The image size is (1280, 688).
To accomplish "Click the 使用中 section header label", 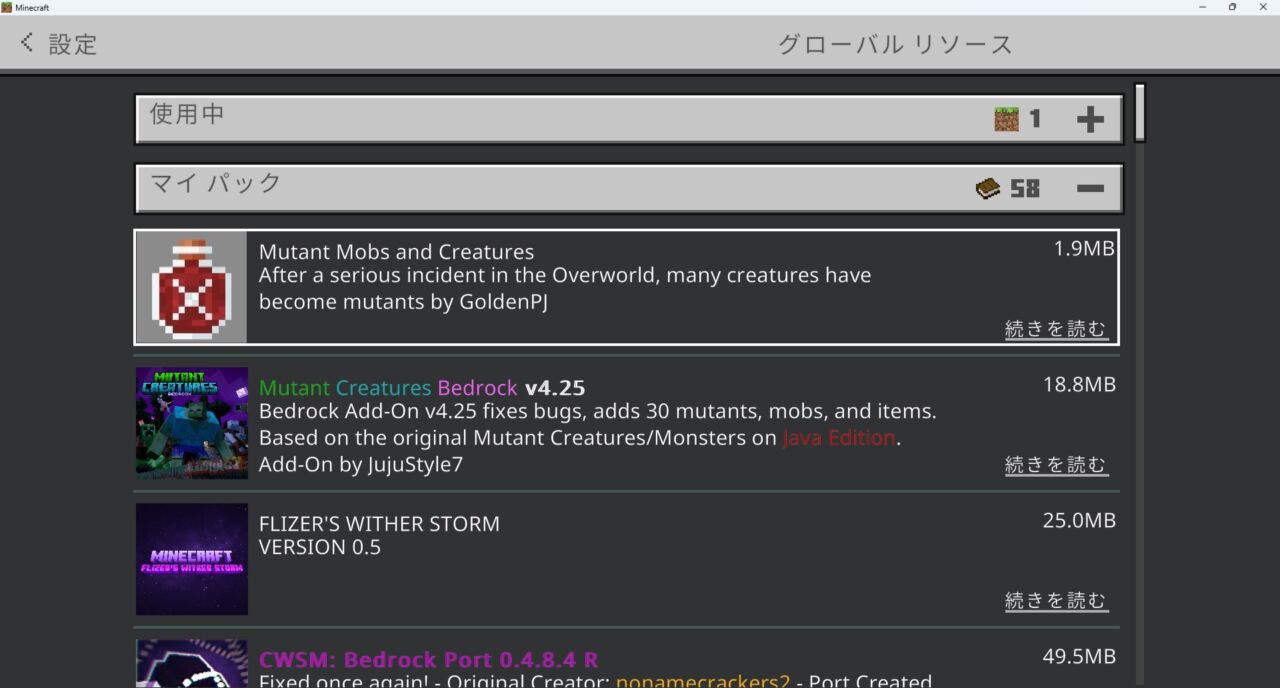I will click(x=187, y=114).
